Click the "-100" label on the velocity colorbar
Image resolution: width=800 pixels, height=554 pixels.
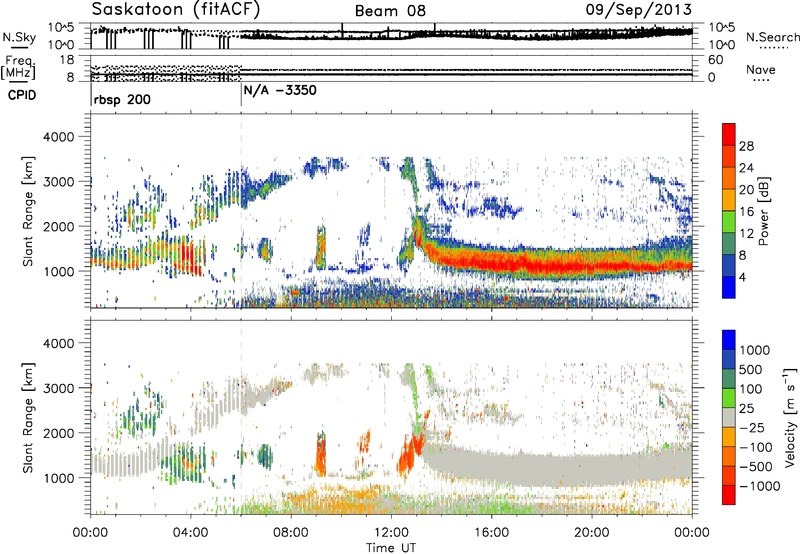pos(755,447)
